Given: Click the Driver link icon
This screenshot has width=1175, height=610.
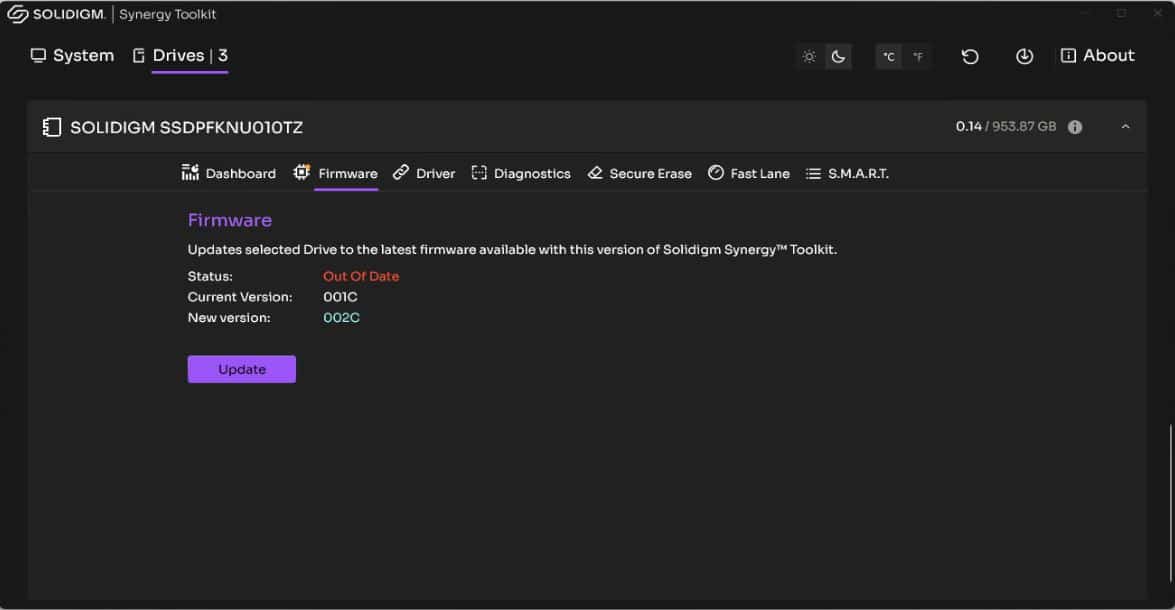Looking at the screenshot, I should (401, 172).
